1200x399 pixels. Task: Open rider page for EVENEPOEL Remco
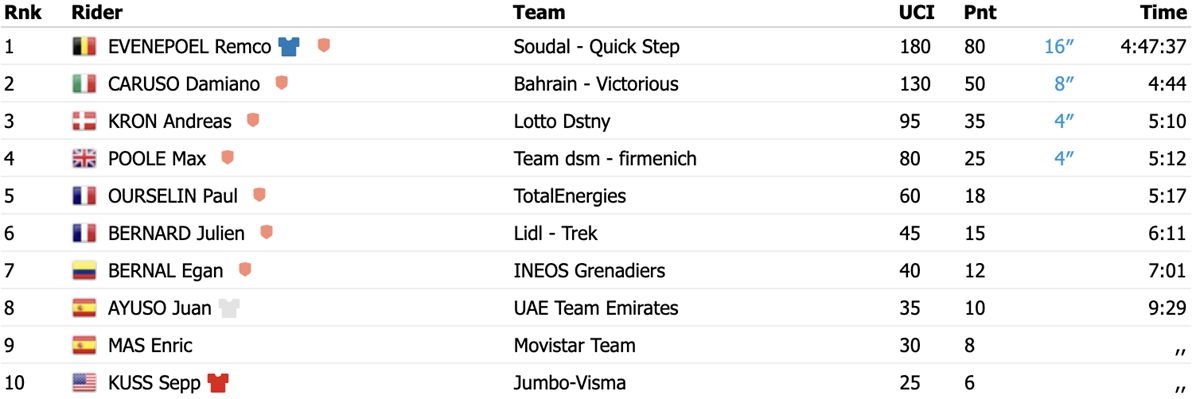(189, 47)
